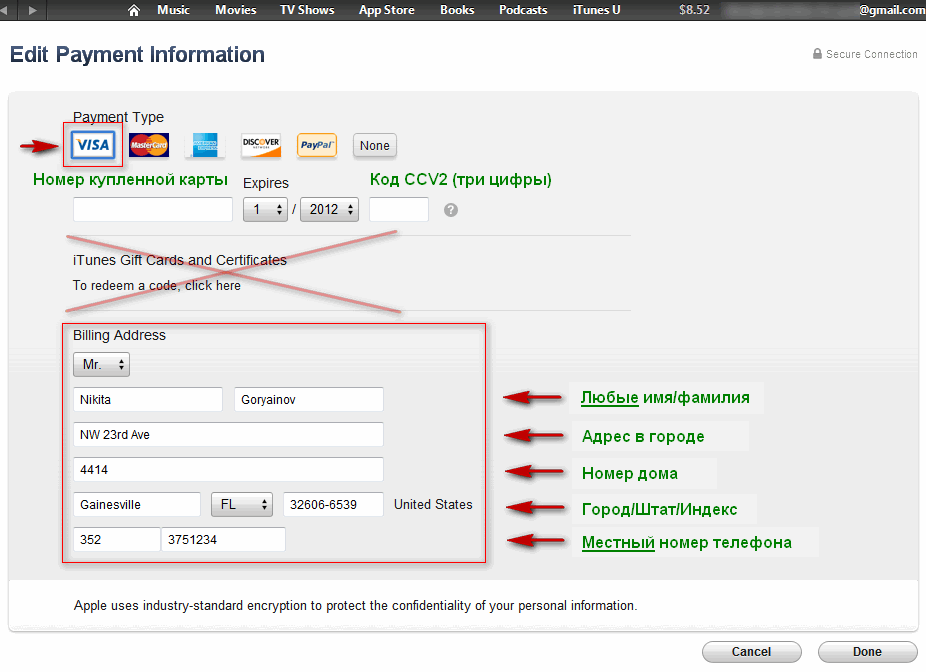The height and width of the screenshot is (672, 926).
Task: Open expiration year 2012 dropdown
Action: [x=330, y=210]
